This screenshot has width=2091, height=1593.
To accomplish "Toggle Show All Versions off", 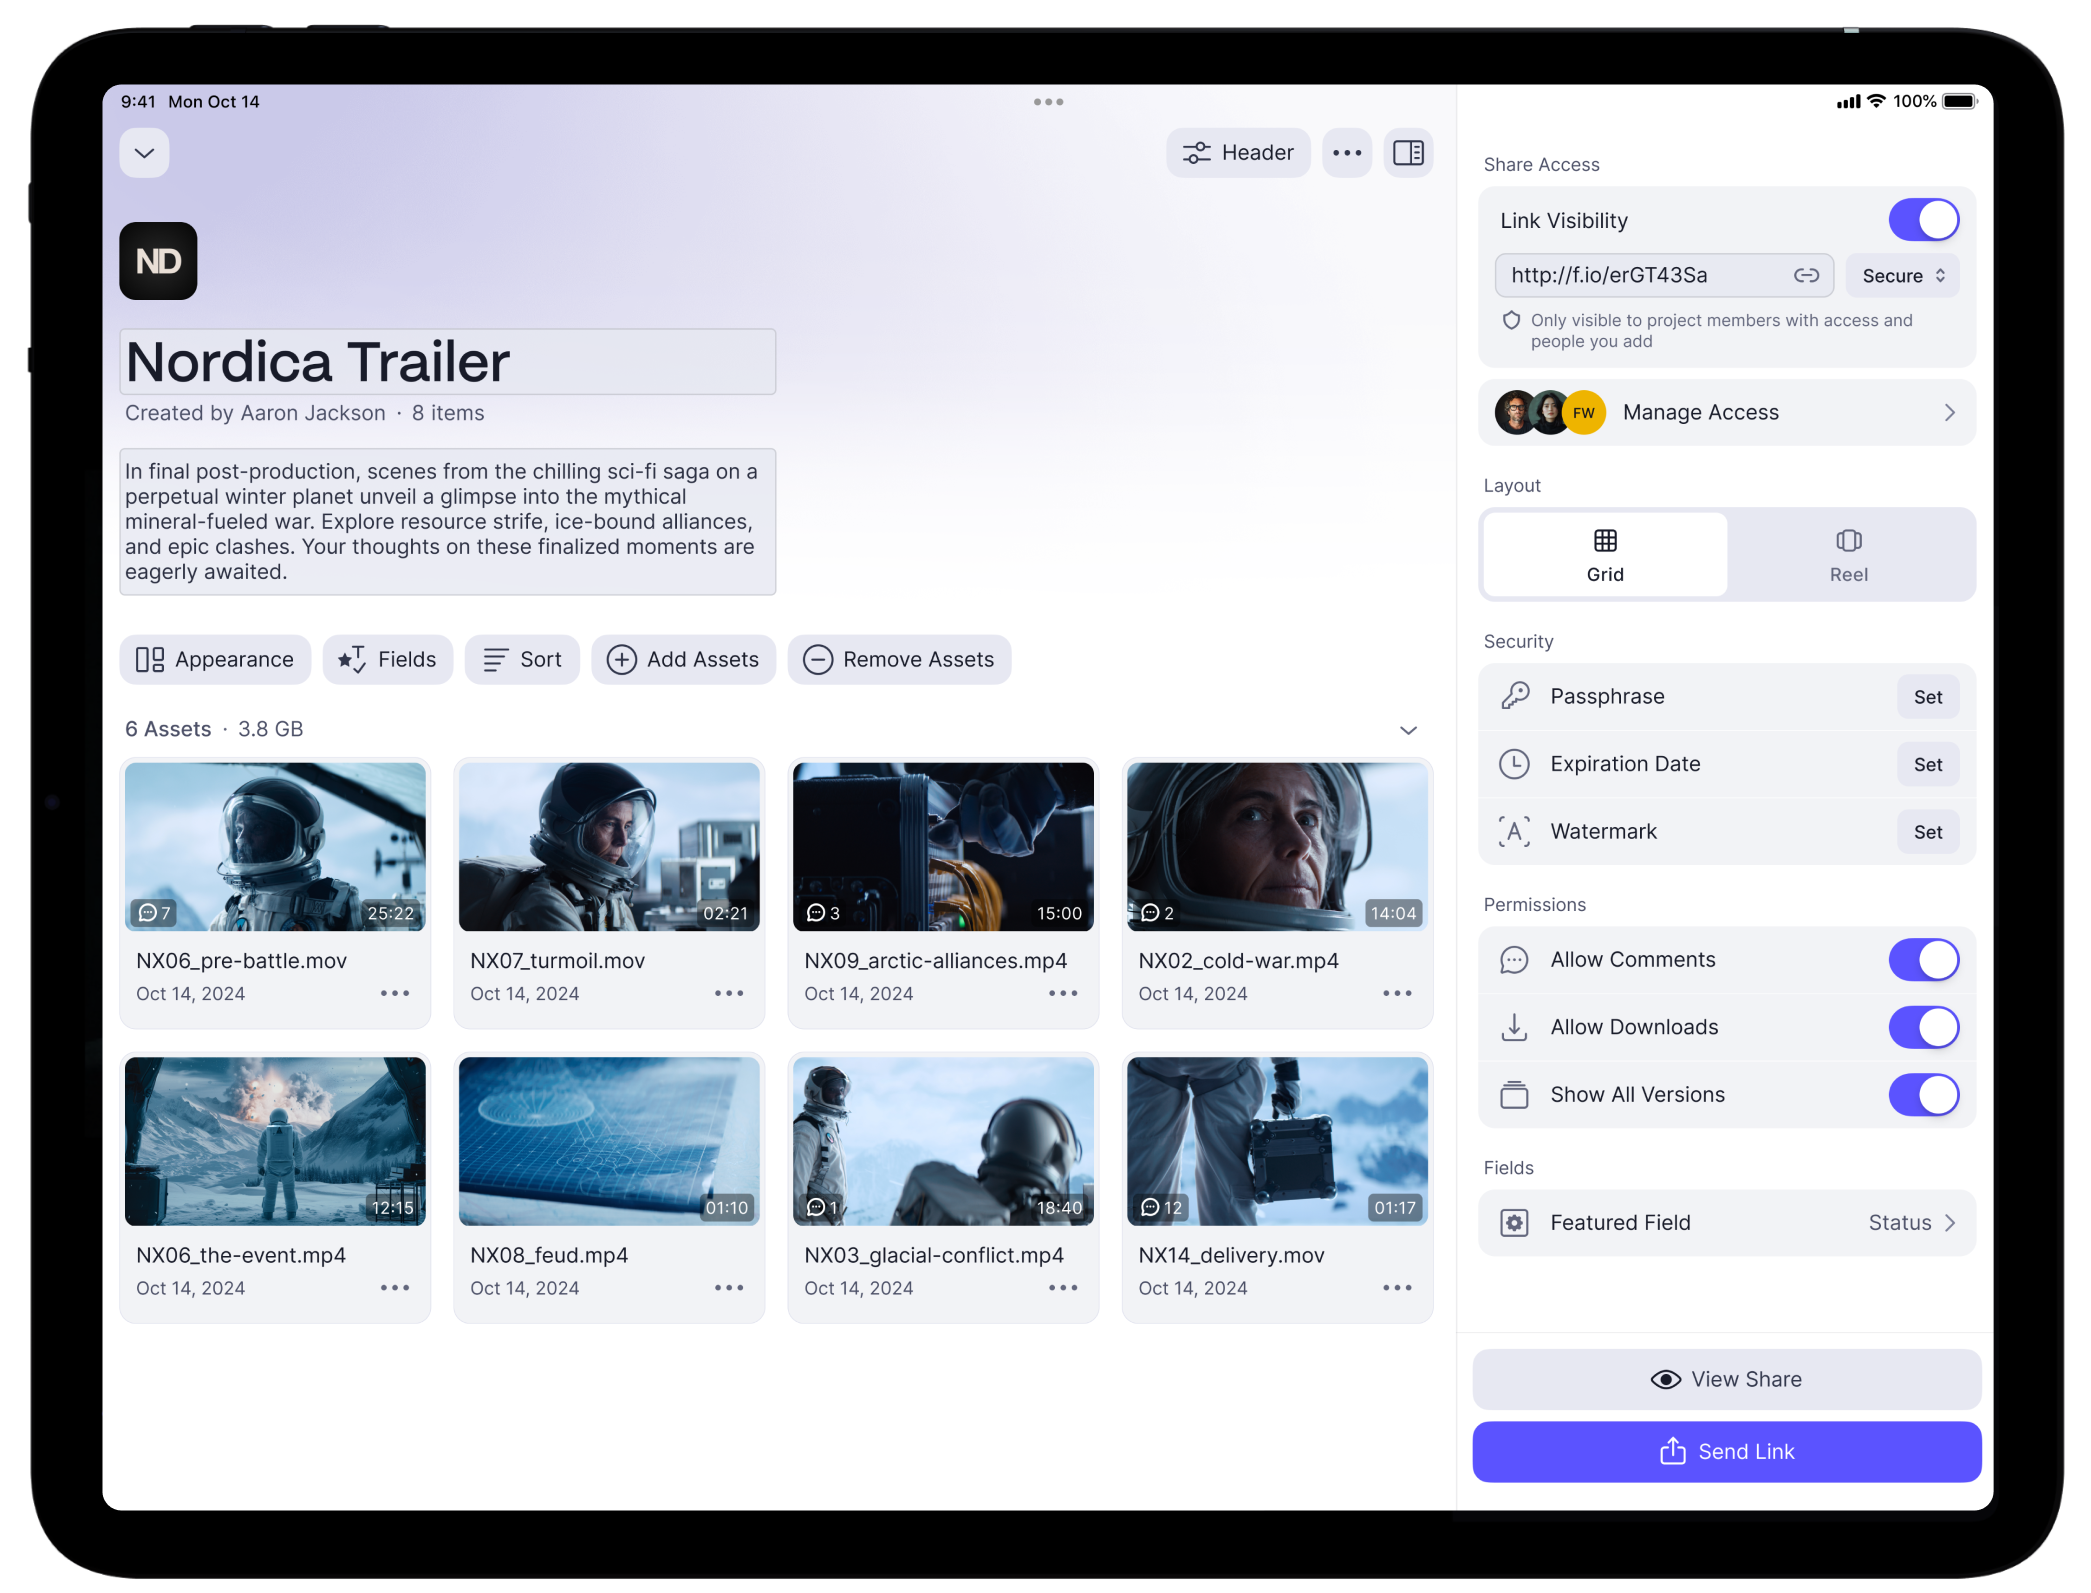I will pyautogui.click(x=1922, y=1095).
